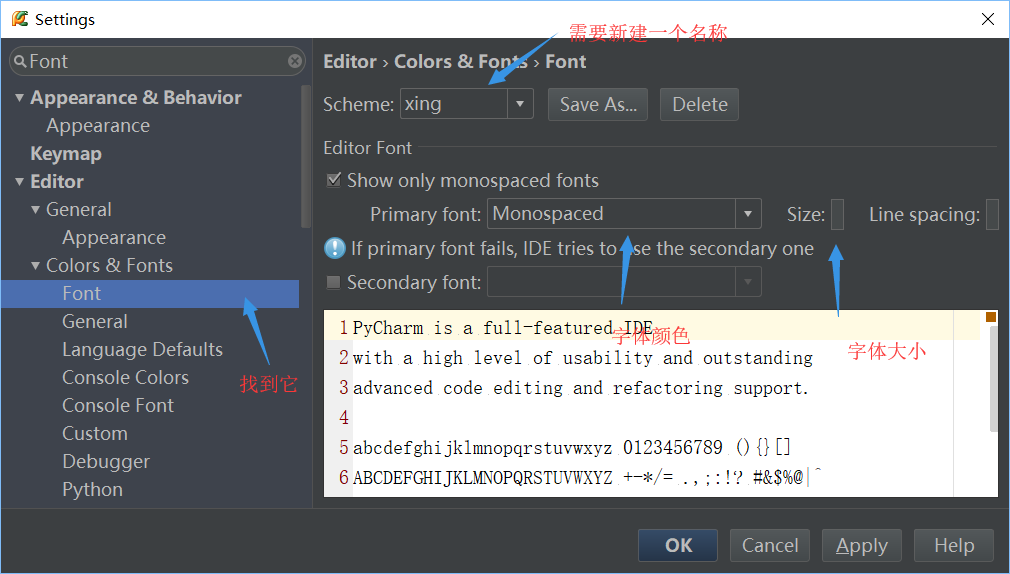
Task: Click preview line 'ABCDEFGHIJKLMNOPQRSTUVWXYZ'
Action: pos(587,477)
